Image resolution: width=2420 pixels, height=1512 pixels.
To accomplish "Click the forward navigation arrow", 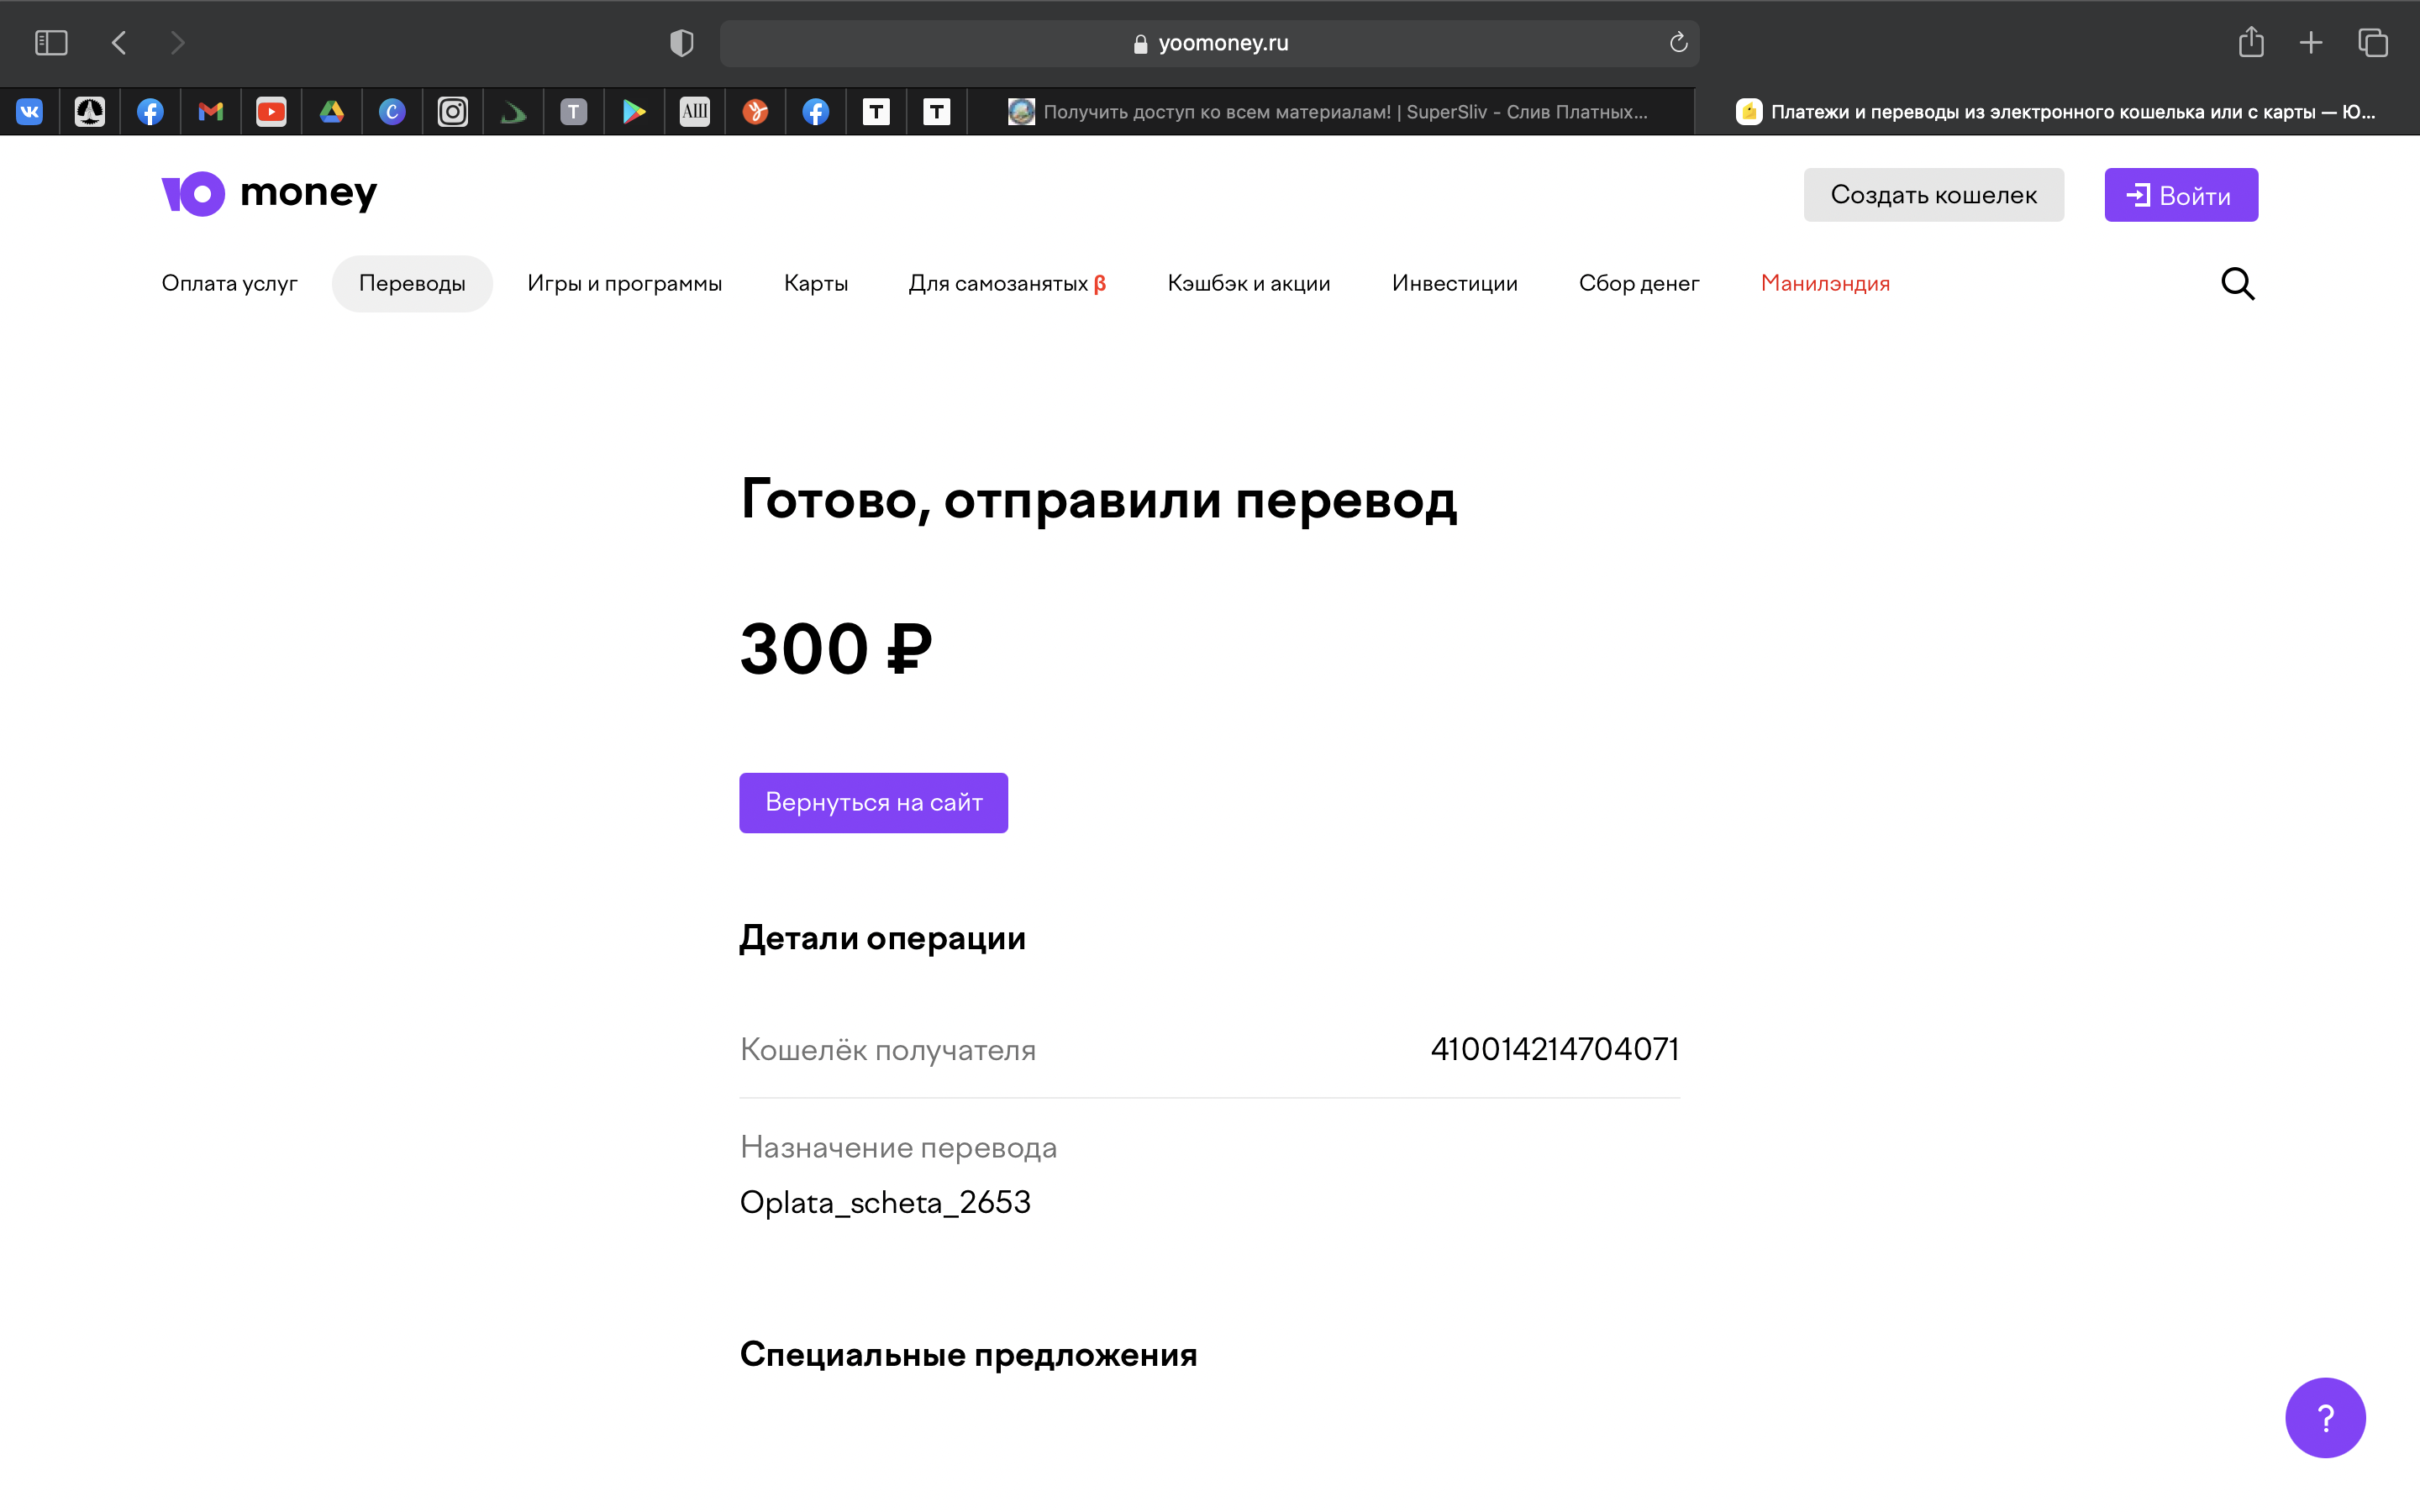I will (x=177, y=43).
